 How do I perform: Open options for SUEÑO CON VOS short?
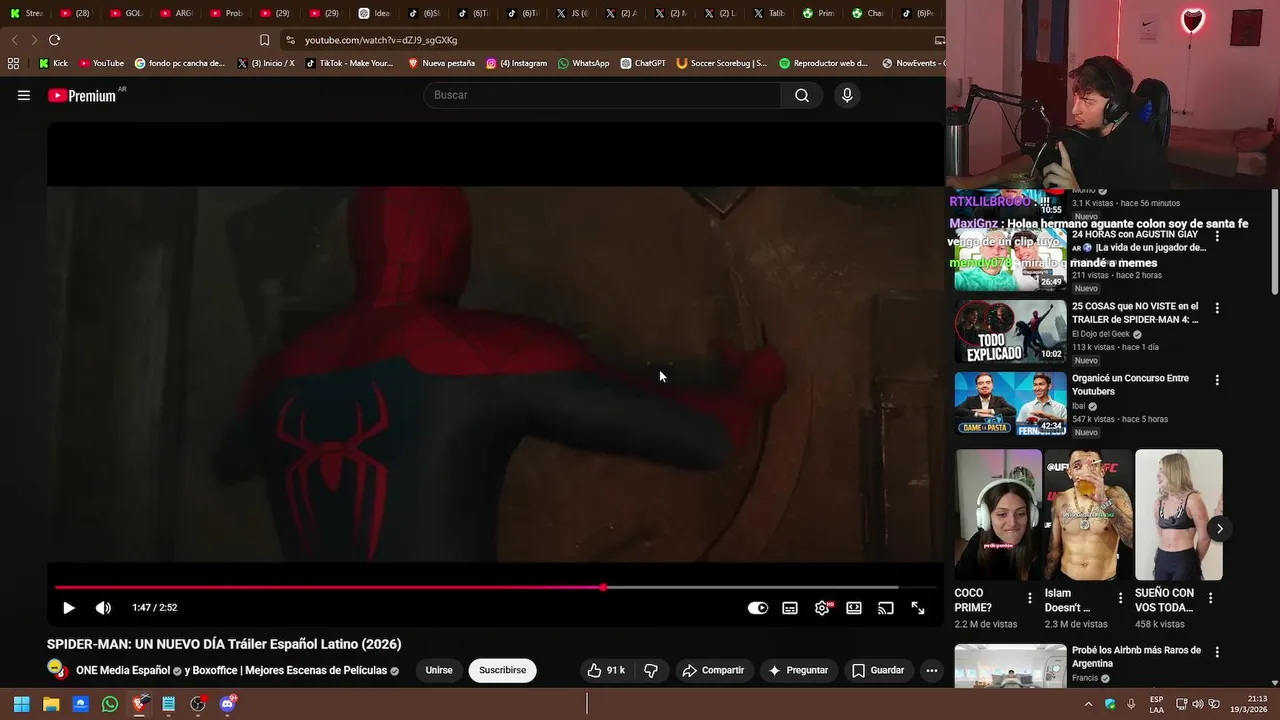[1210, 598]
